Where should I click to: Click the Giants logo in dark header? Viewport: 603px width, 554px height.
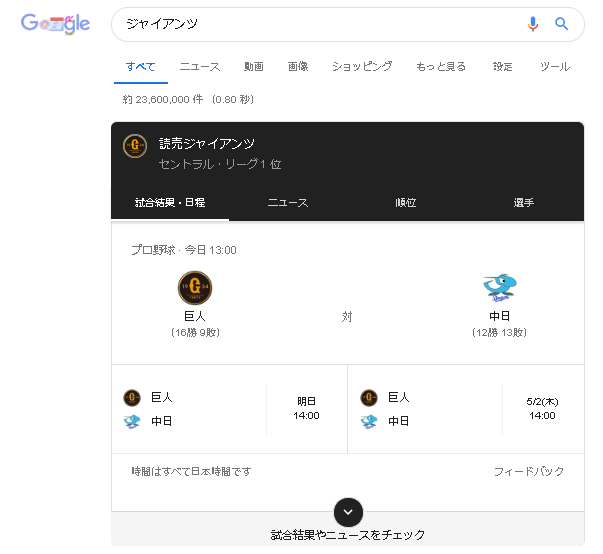[135, 146]
